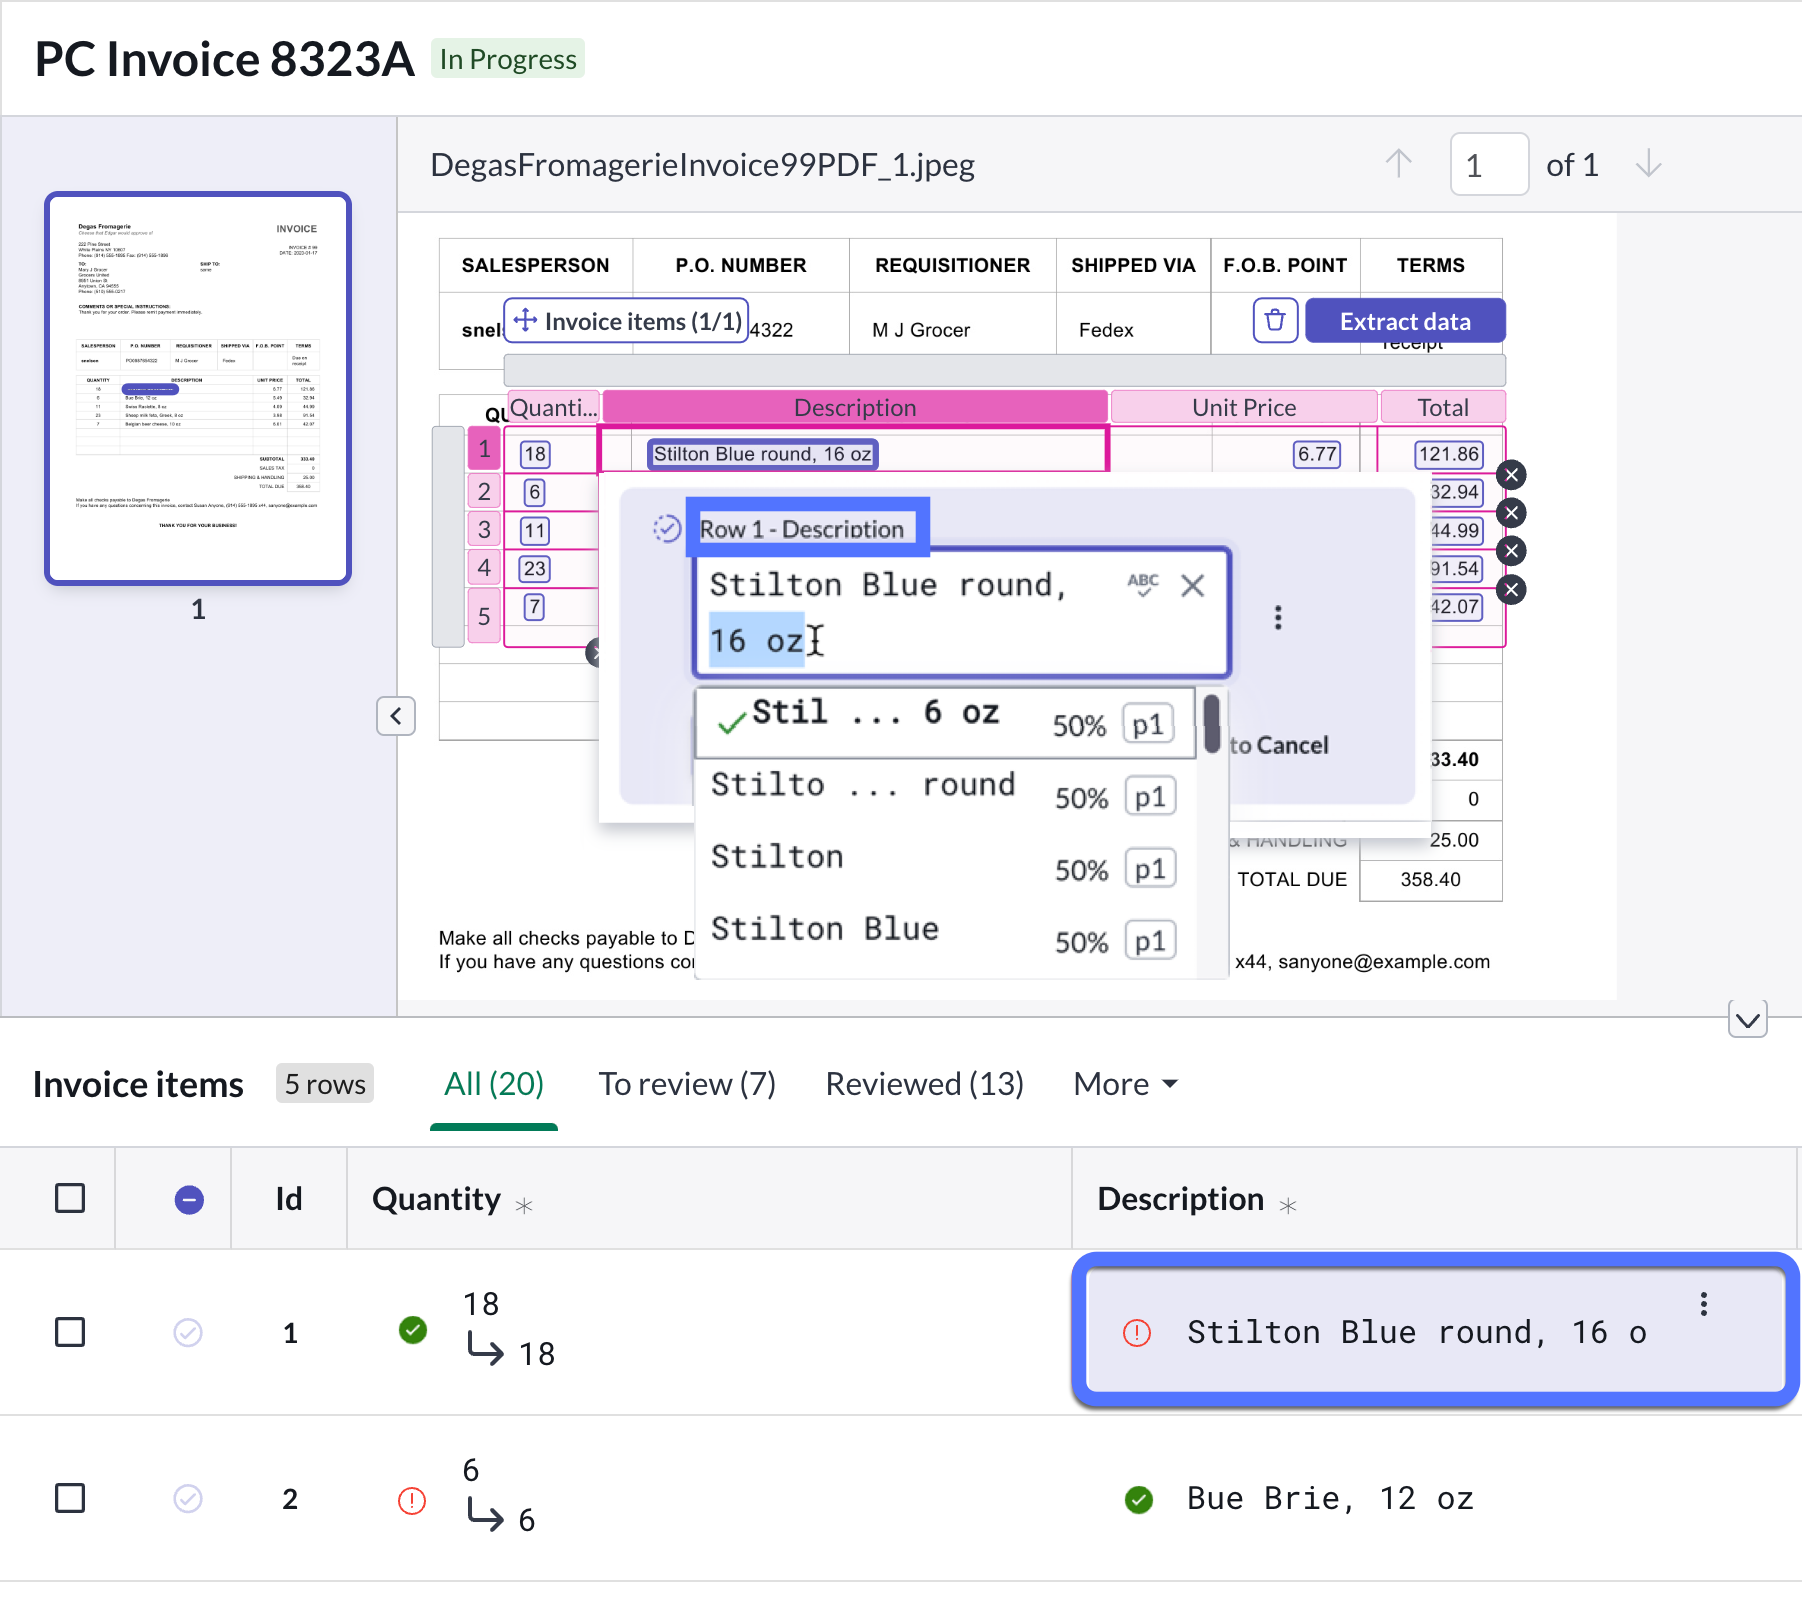Click green check beside quantity 18

tap(413, 1329)
